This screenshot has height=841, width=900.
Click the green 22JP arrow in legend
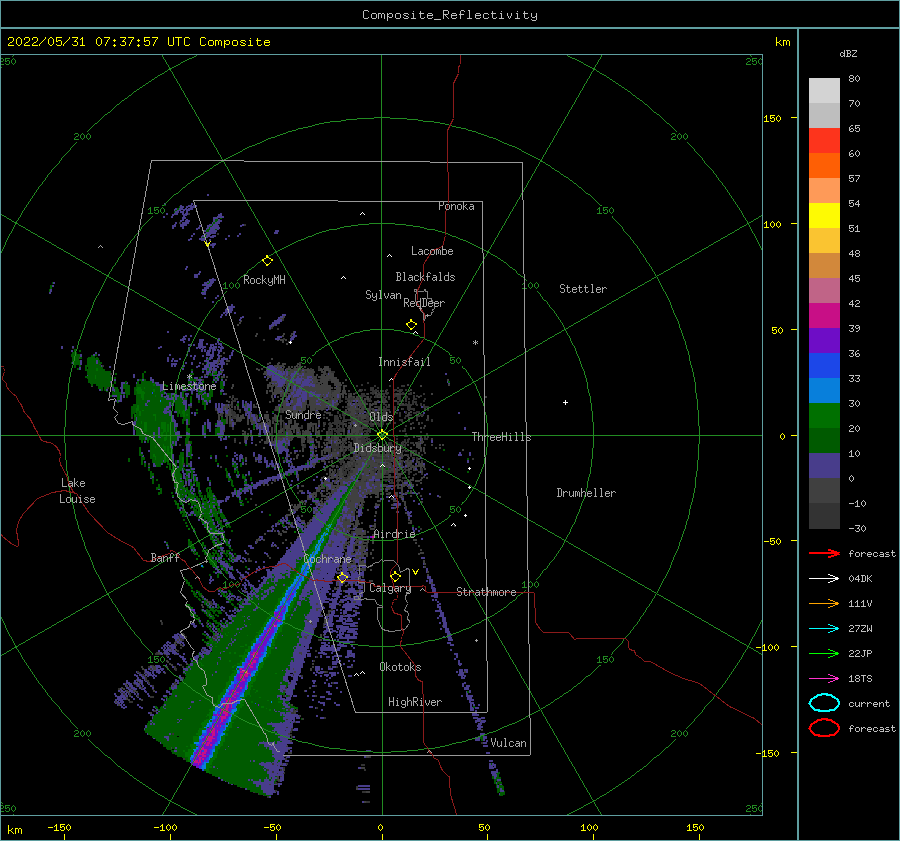click(824, 653)
